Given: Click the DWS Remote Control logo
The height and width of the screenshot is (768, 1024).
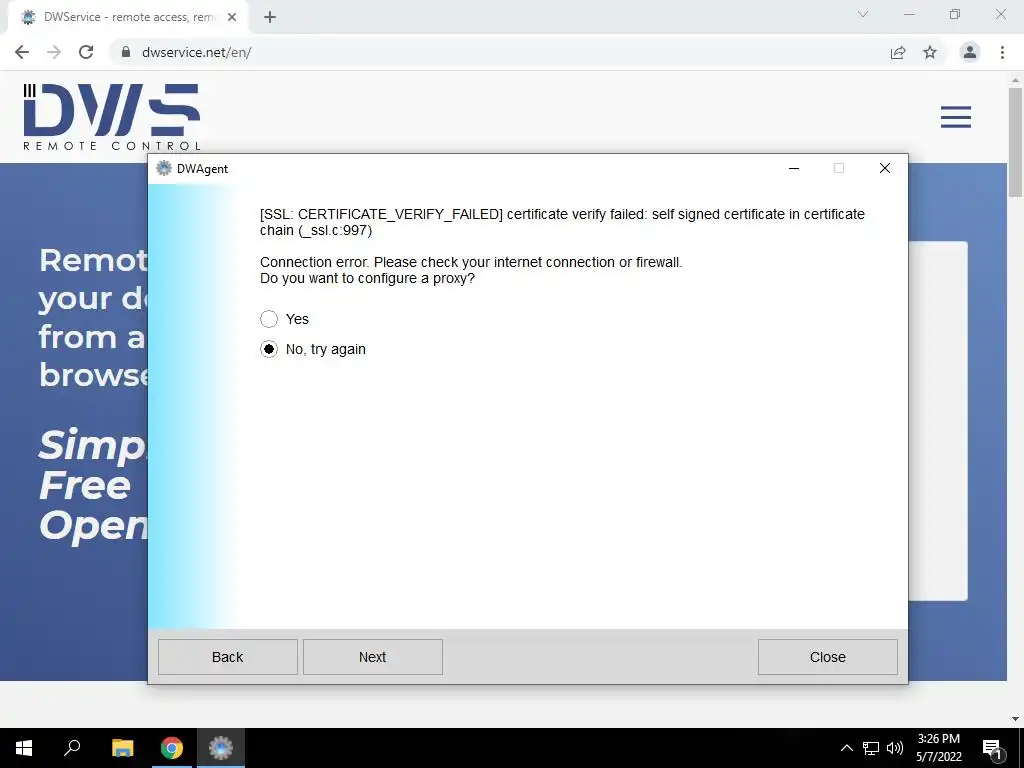Looking at the screenshot, I should [112, 117].
